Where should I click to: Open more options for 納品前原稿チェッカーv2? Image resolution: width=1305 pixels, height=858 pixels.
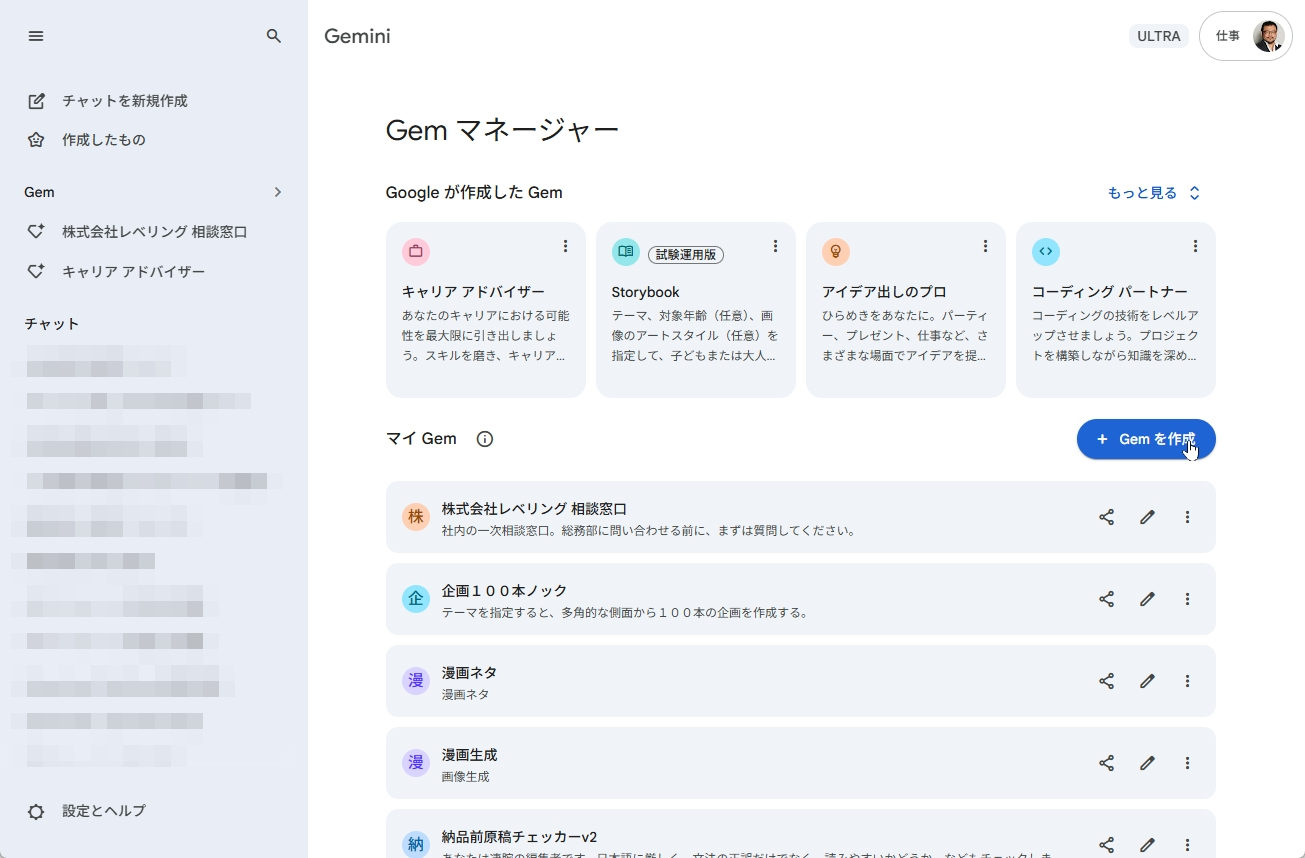pos(1187,845)
